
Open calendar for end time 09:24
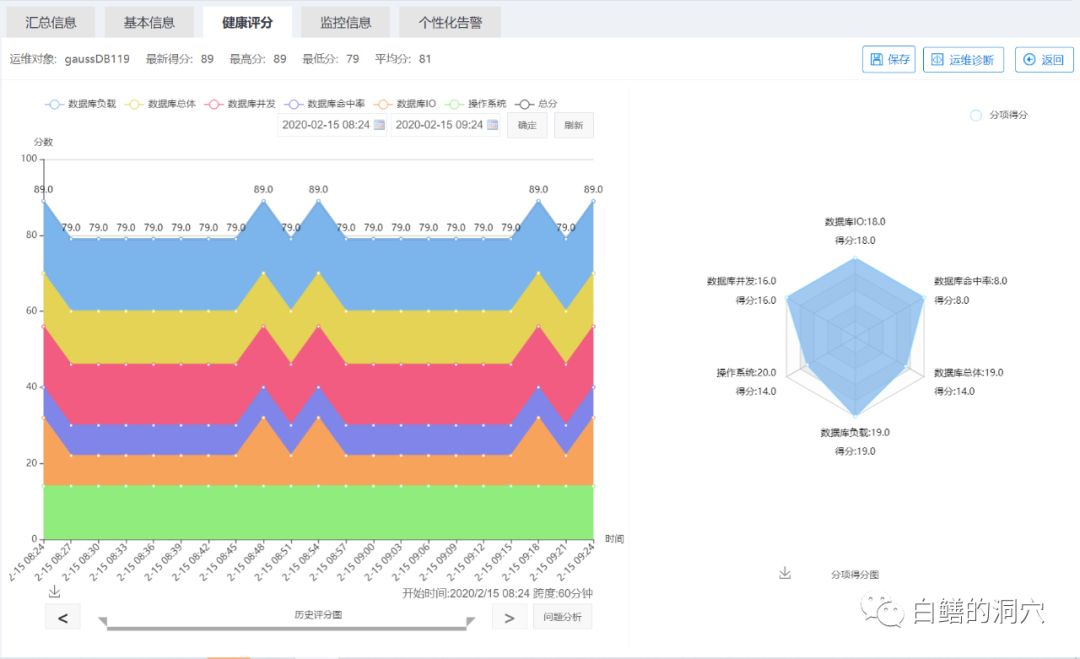(492, 125)
